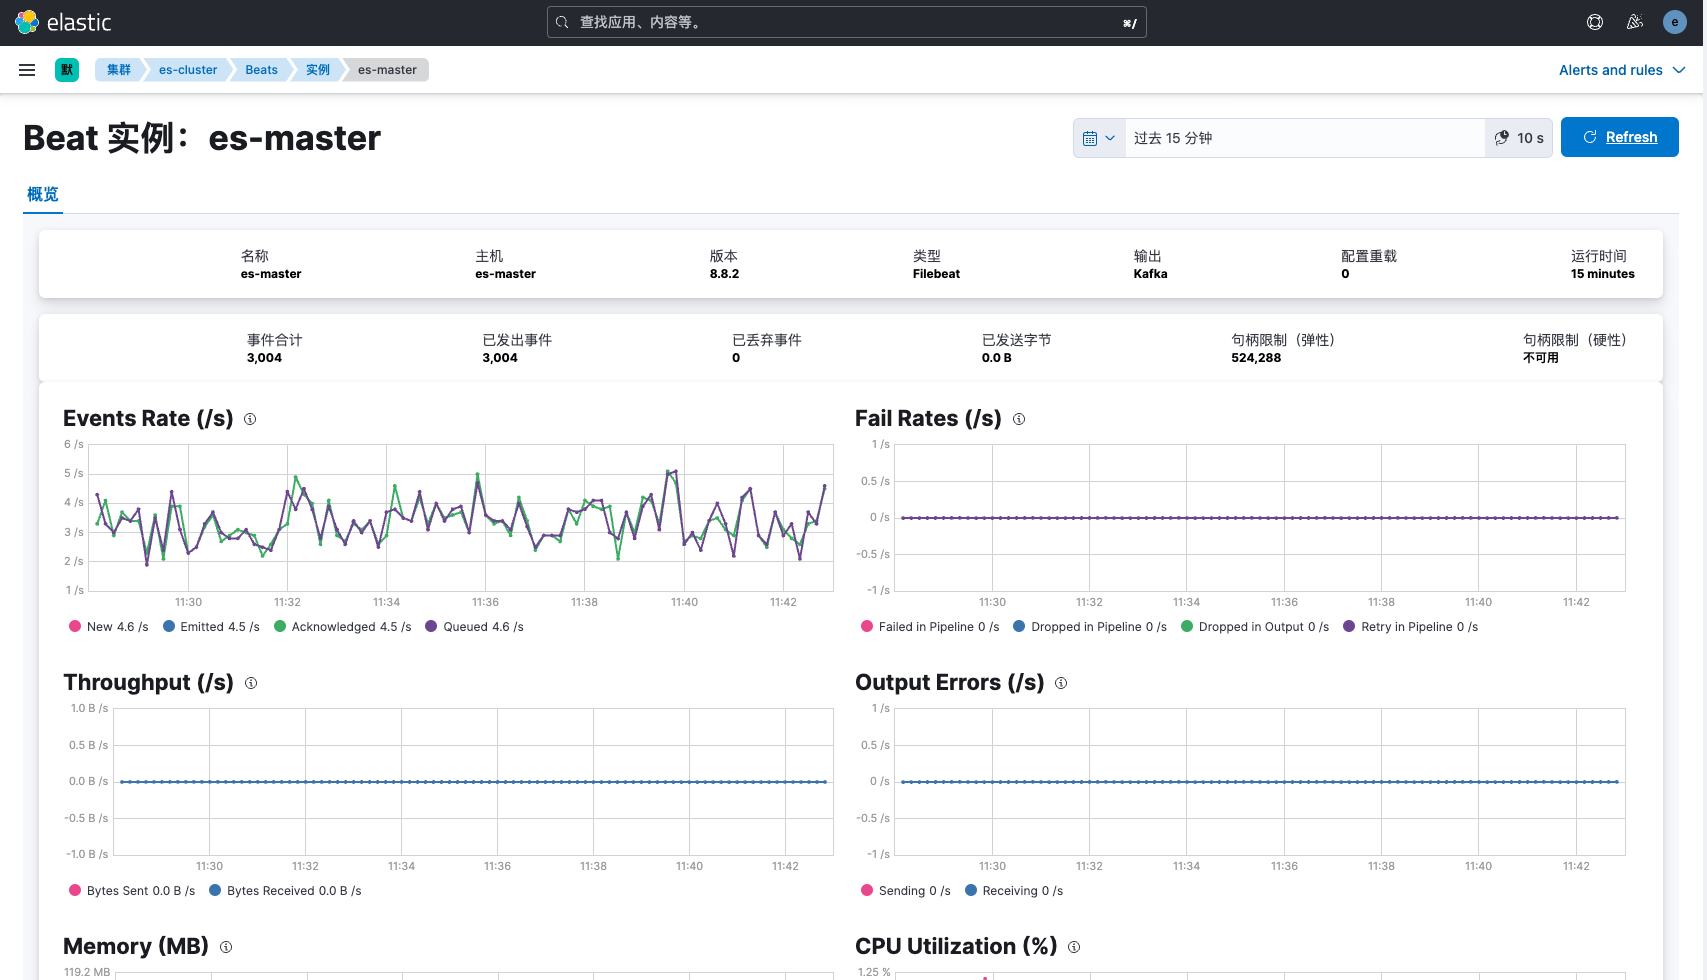Open the calendar quick date menu

pos(1099,138)
